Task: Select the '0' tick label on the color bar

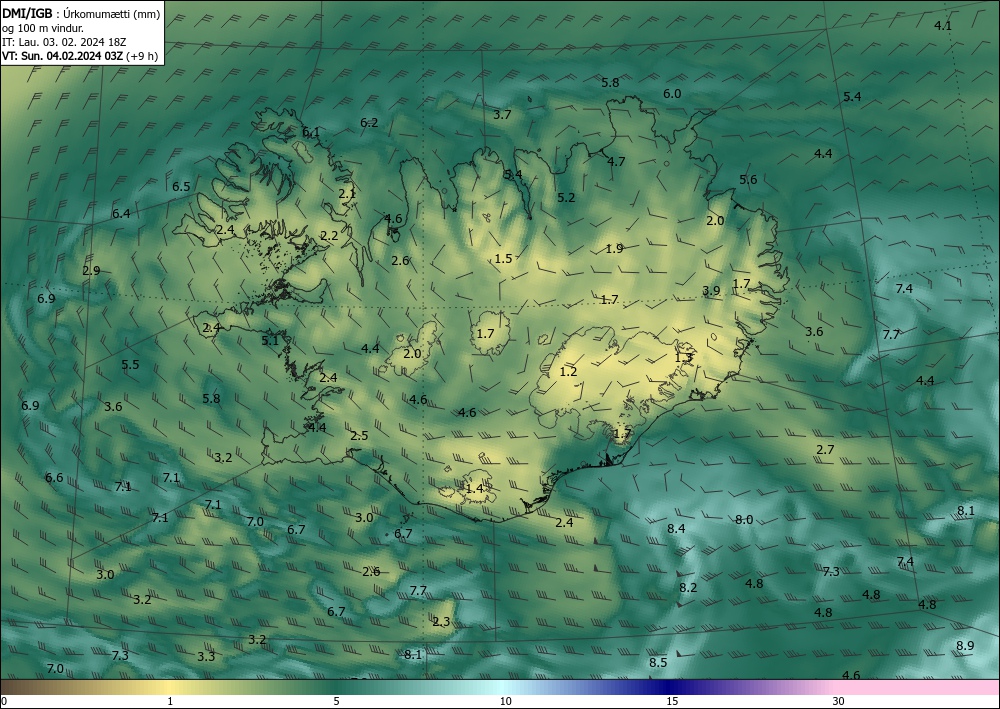Action: [x=4, y=701]
